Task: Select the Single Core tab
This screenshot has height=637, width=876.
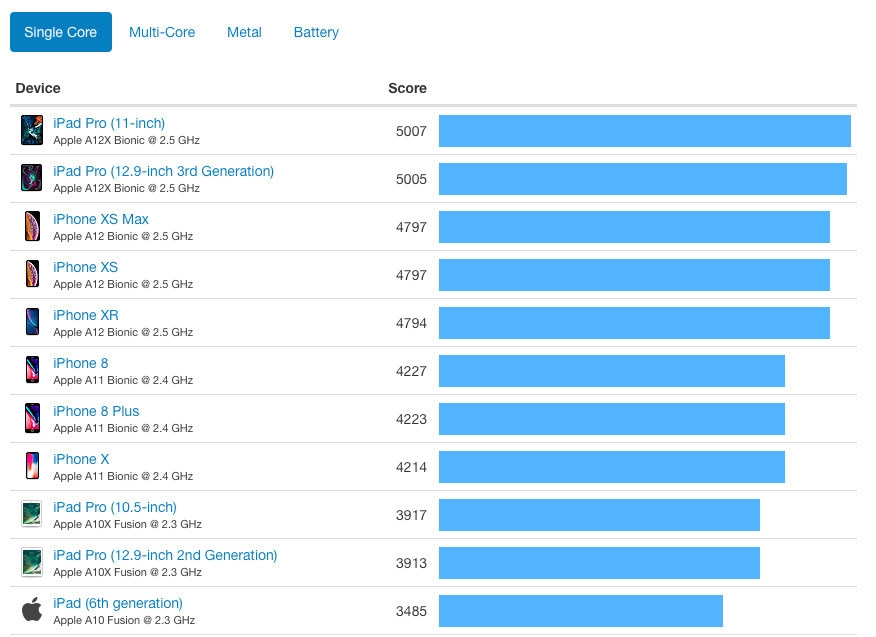Action: pos(61,32)
